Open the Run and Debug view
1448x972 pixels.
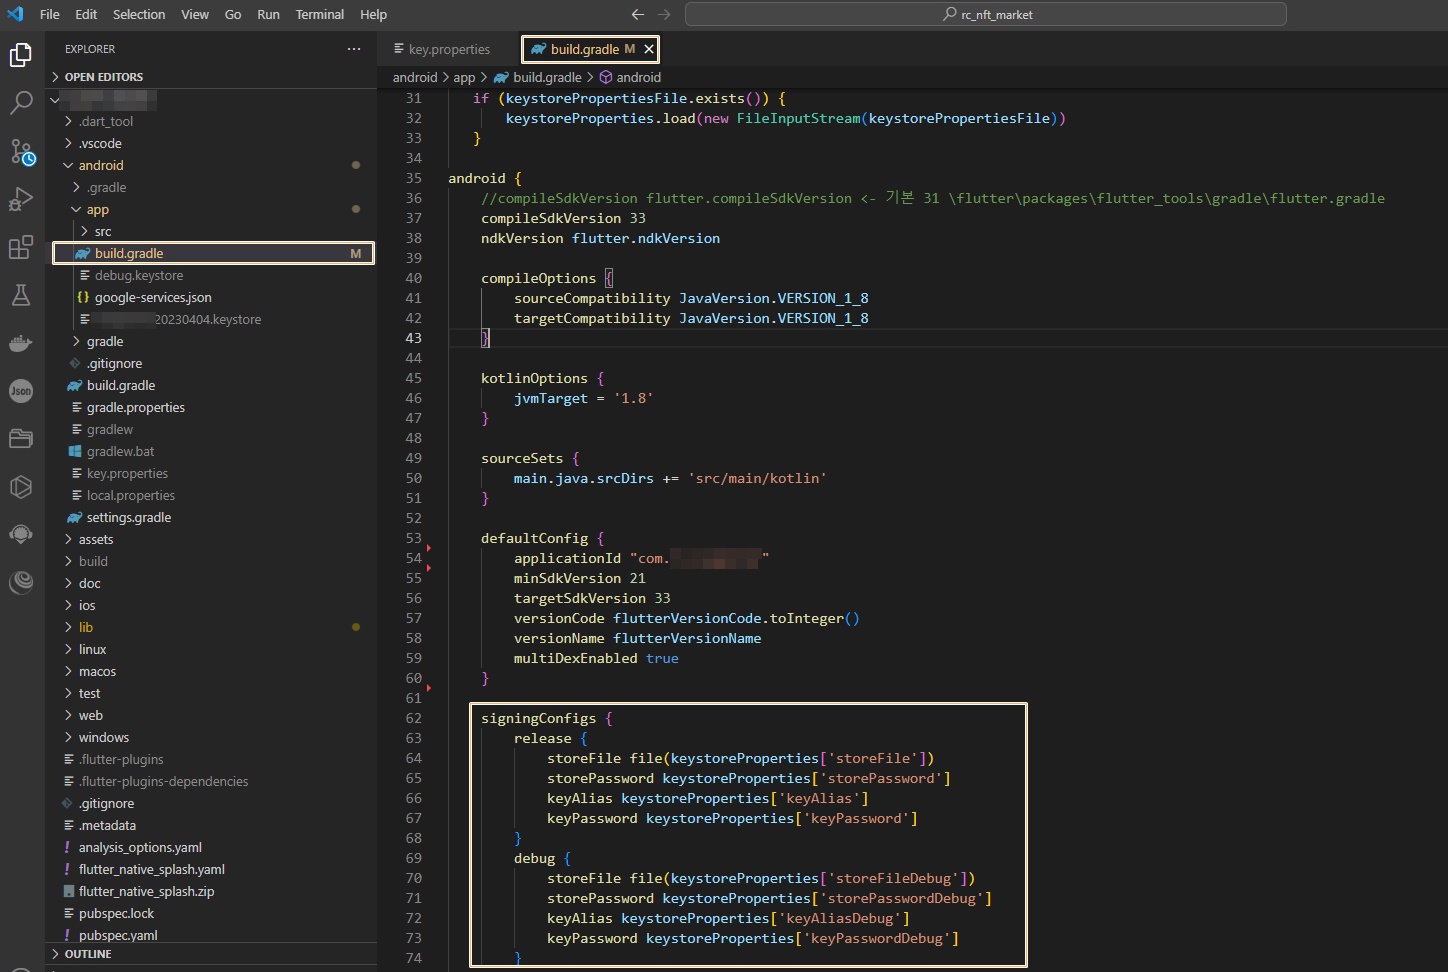[21, 199]
